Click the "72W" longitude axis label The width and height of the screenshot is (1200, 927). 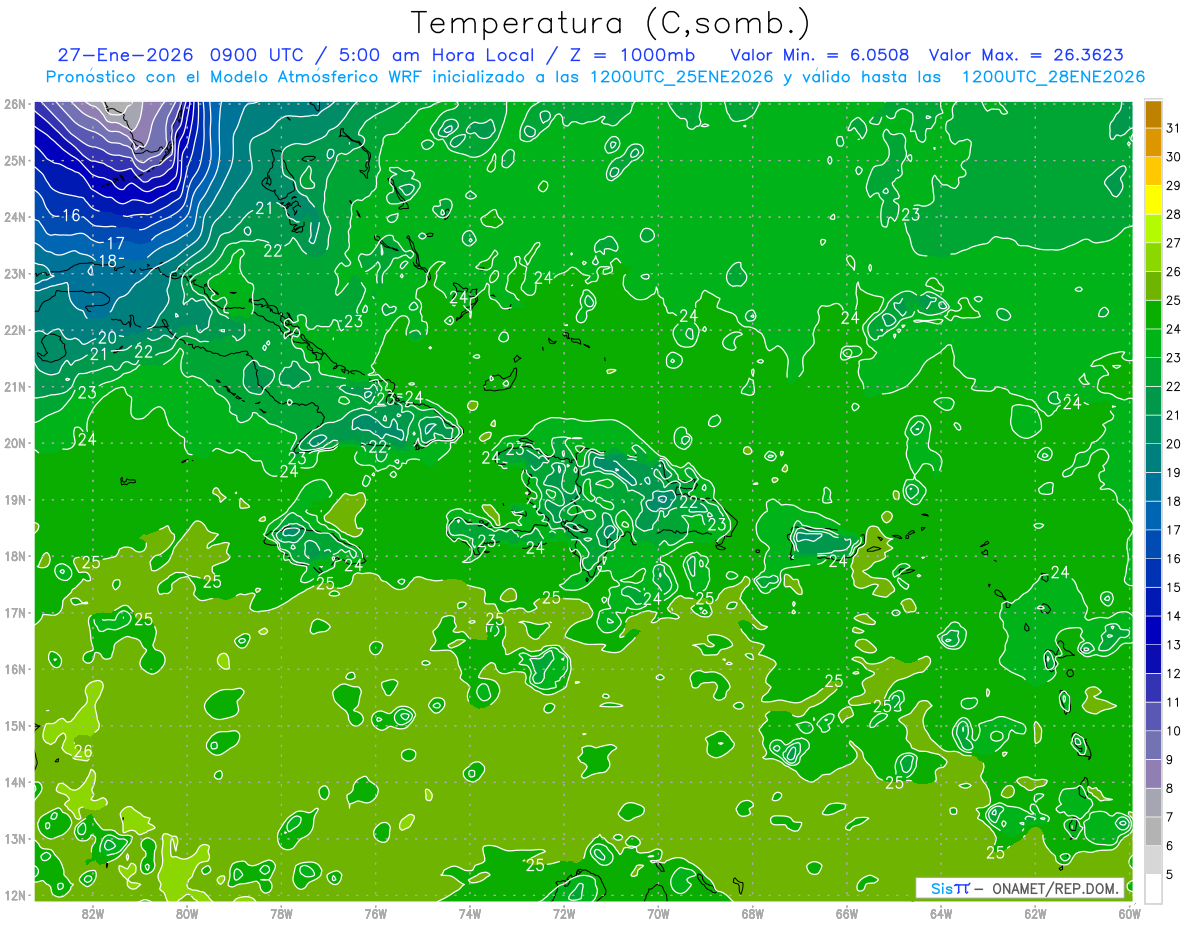tap(564, 913)
